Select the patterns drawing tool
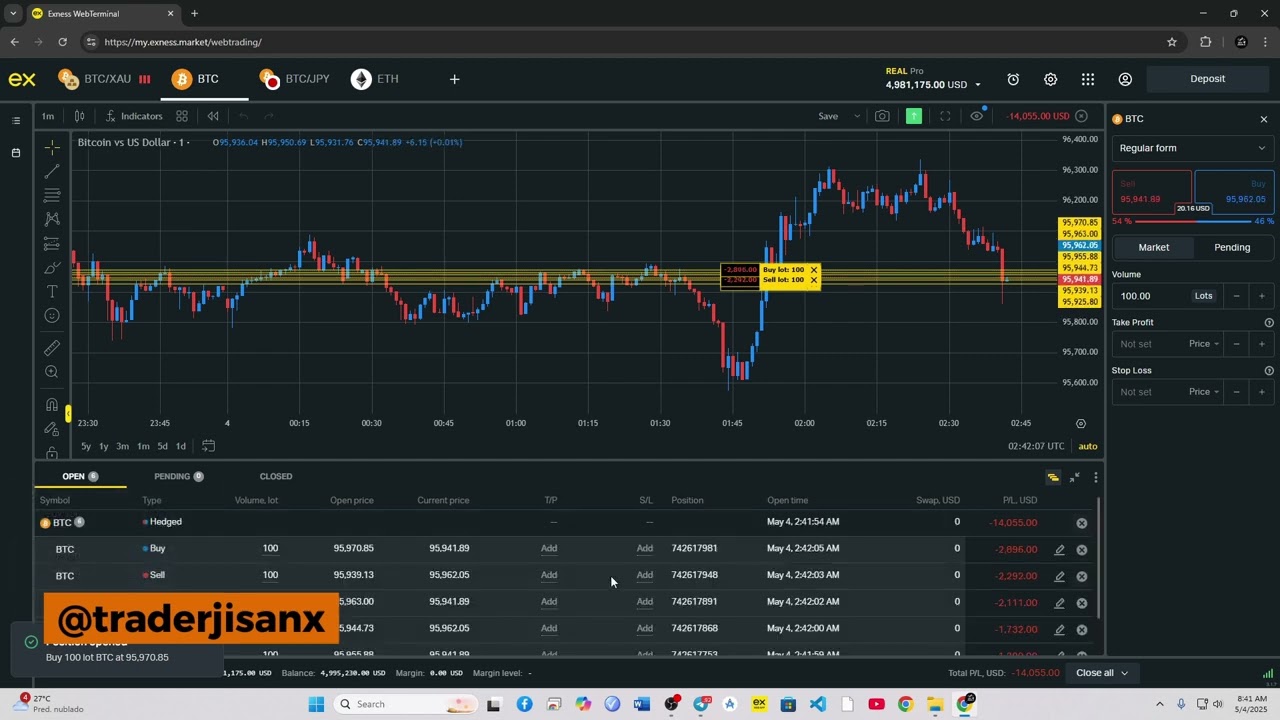The image size is (1280, 720). pos(52,219)
